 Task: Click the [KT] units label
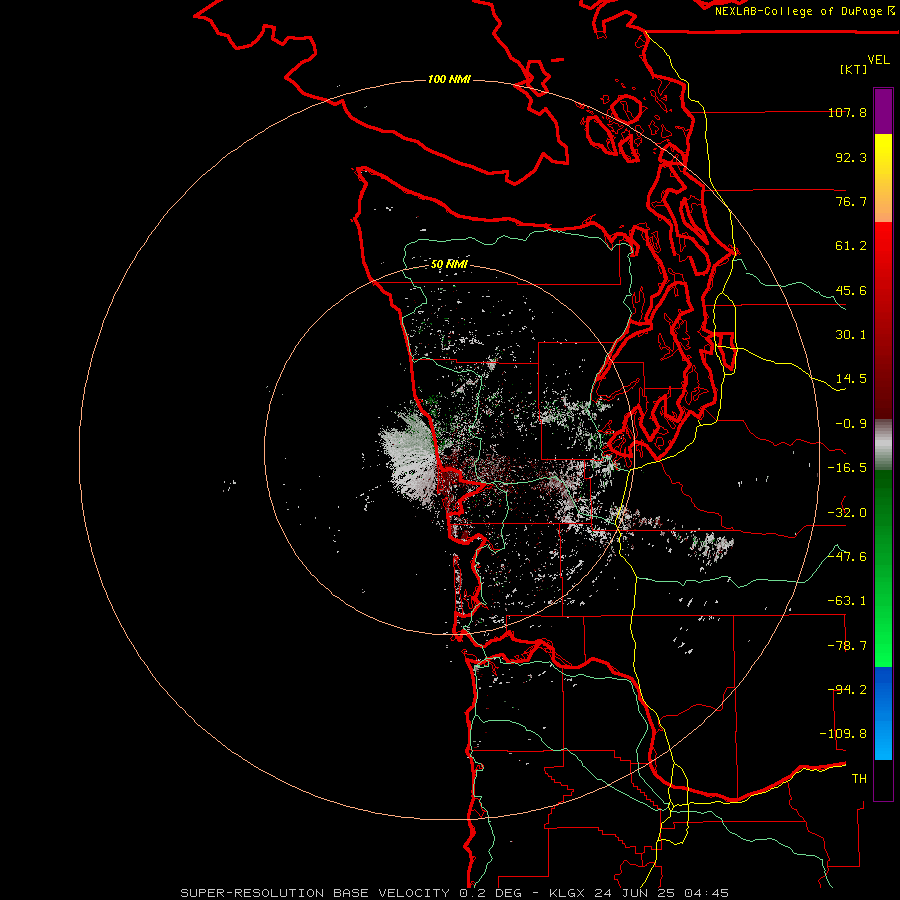853,69
